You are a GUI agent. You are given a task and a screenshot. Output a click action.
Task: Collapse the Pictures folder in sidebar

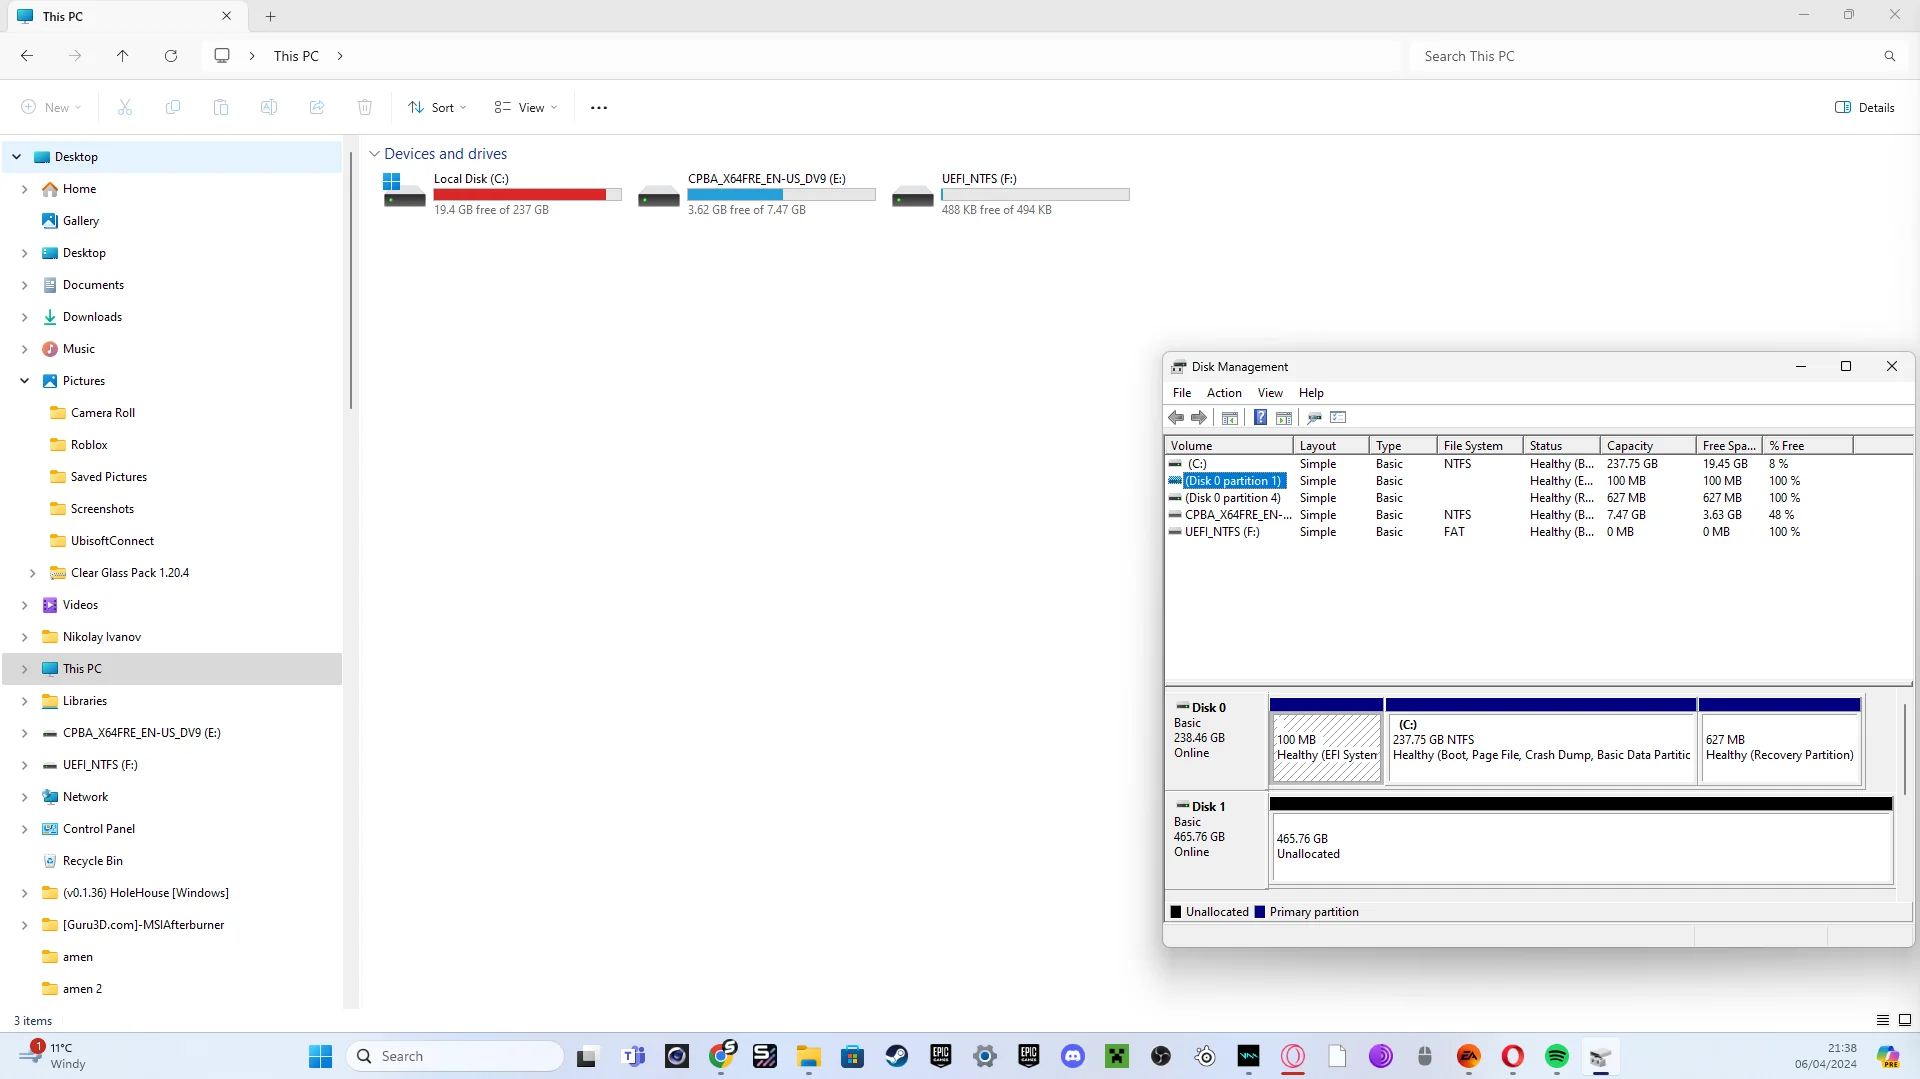click(x=25, y=381)
